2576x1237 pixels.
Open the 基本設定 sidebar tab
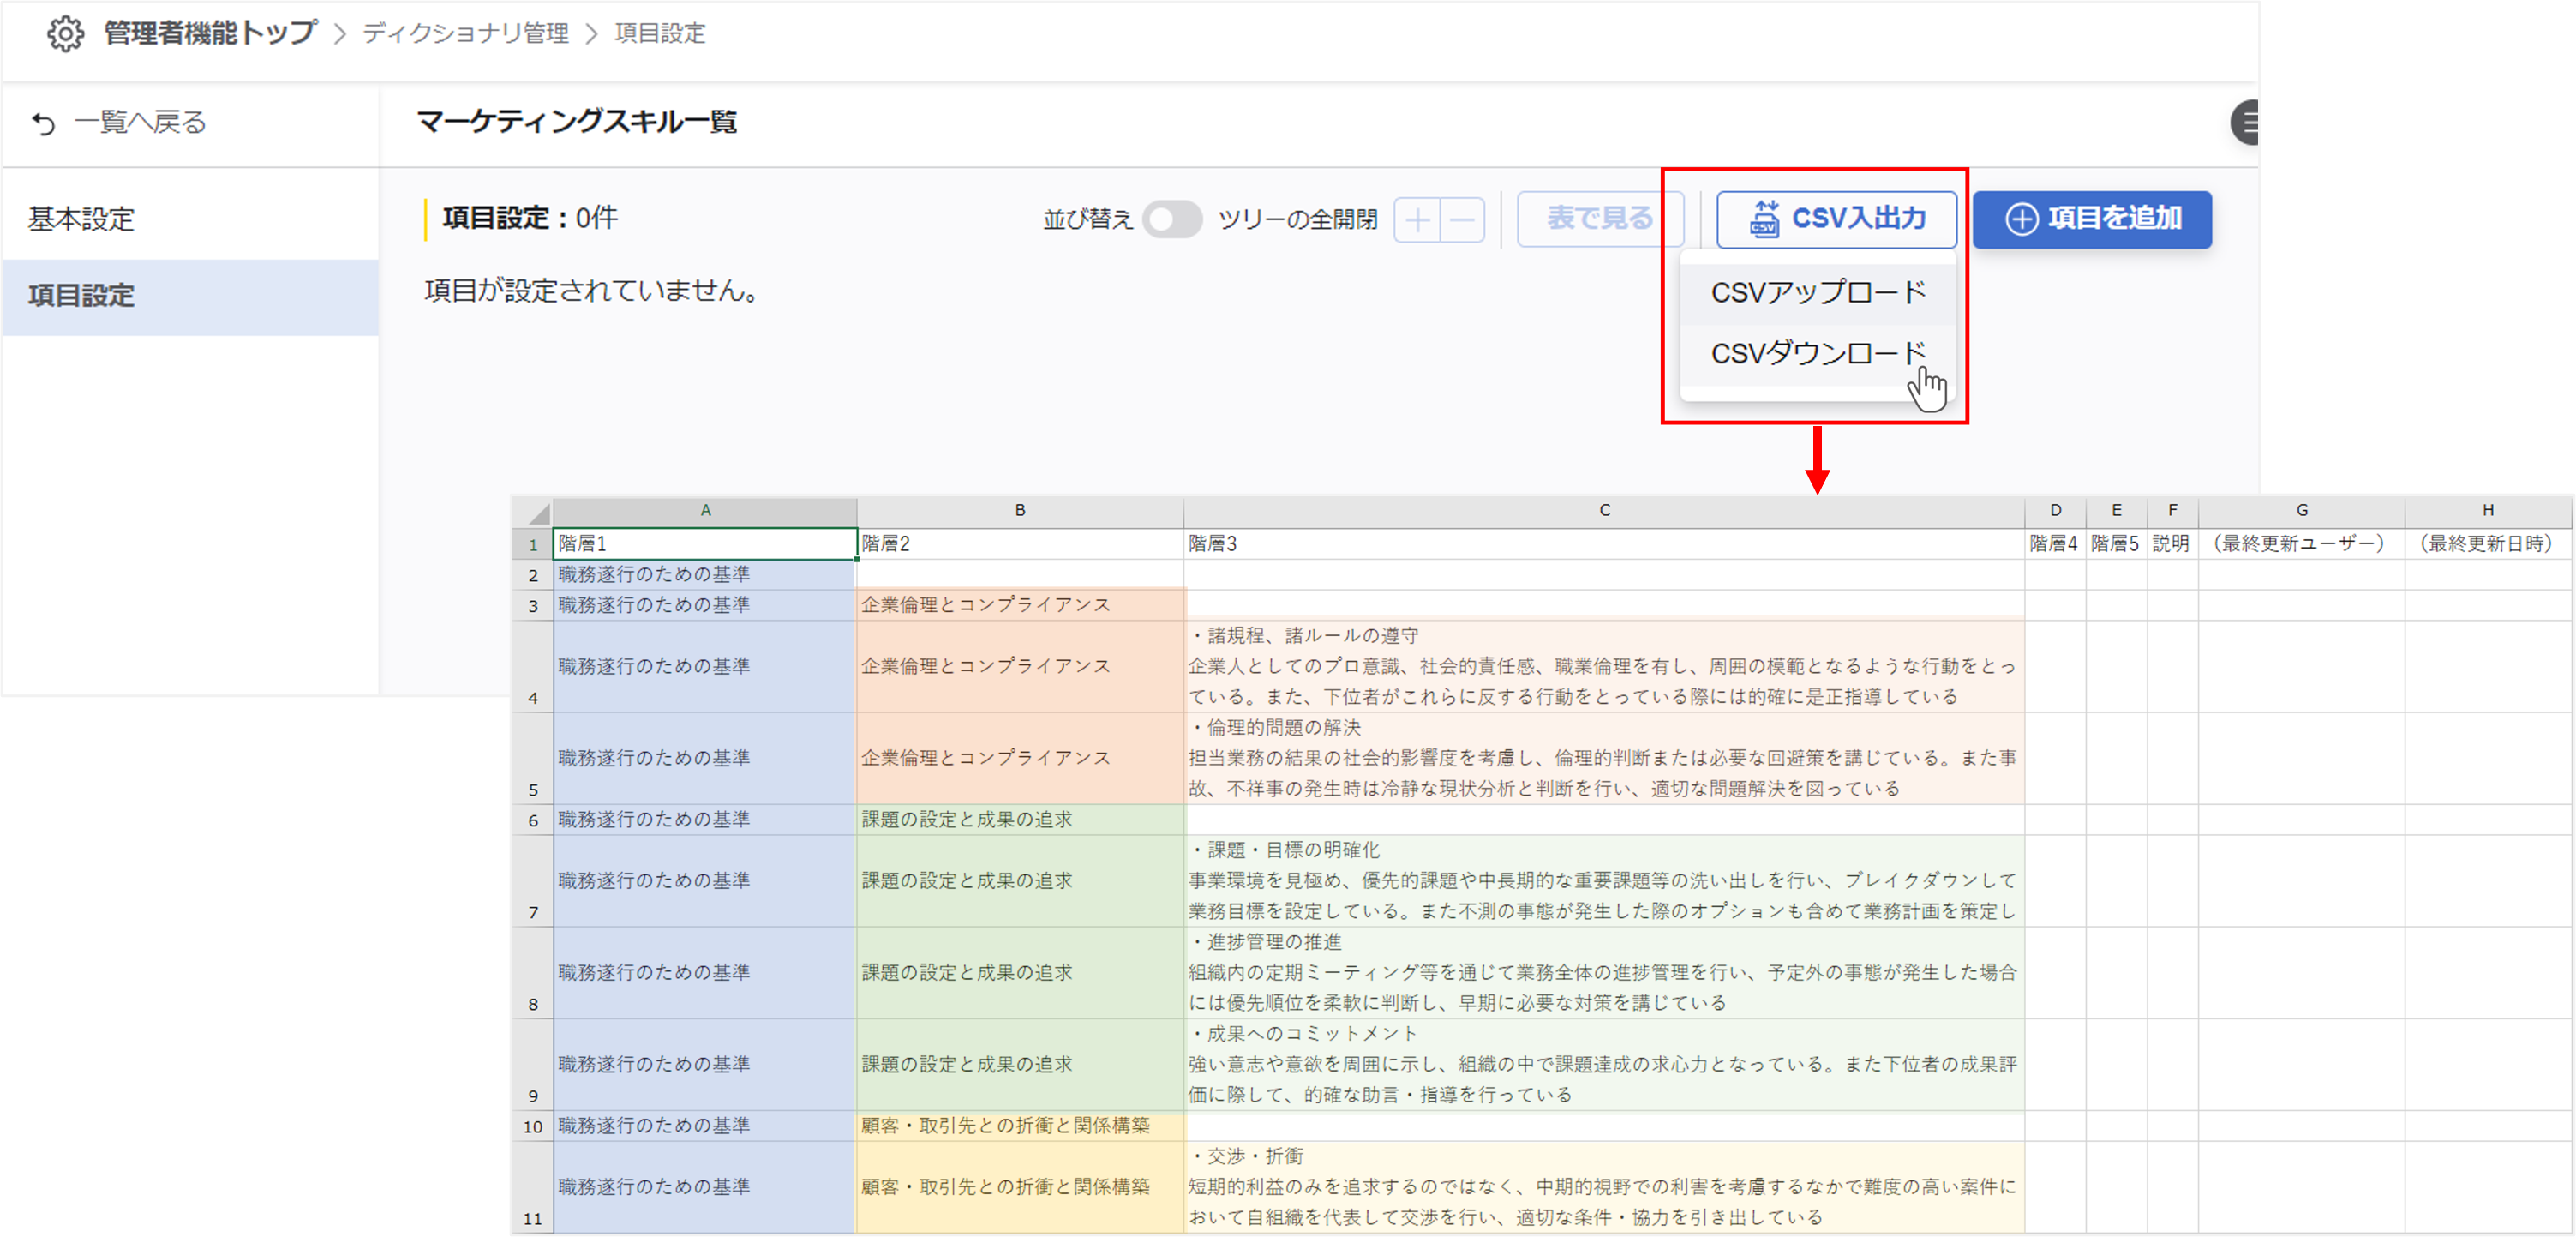coord(82,219)
